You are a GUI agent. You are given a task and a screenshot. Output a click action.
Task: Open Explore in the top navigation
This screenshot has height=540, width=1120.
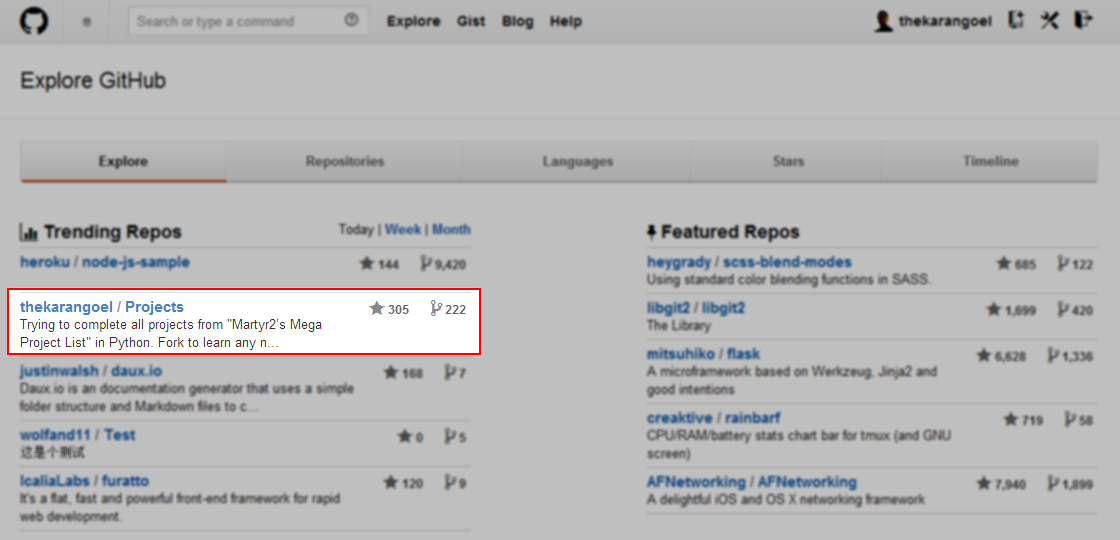414,21
